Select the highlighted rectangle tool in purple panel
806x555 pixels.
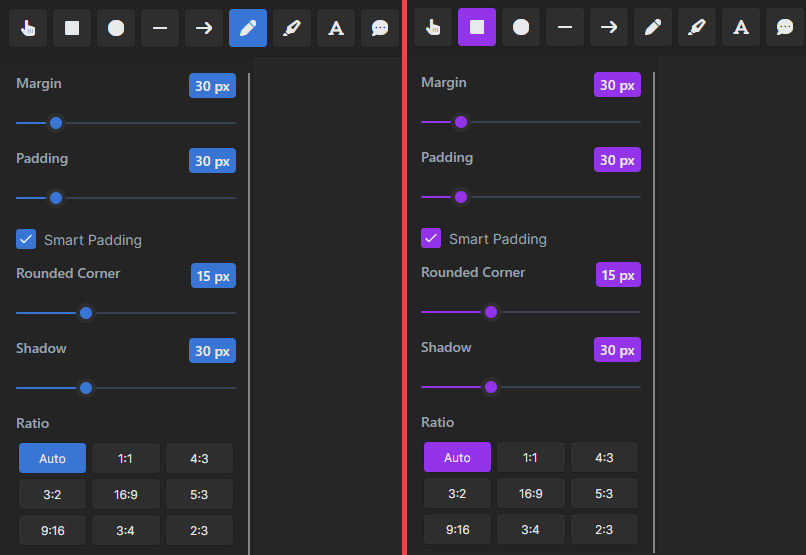tap(477, 27)
